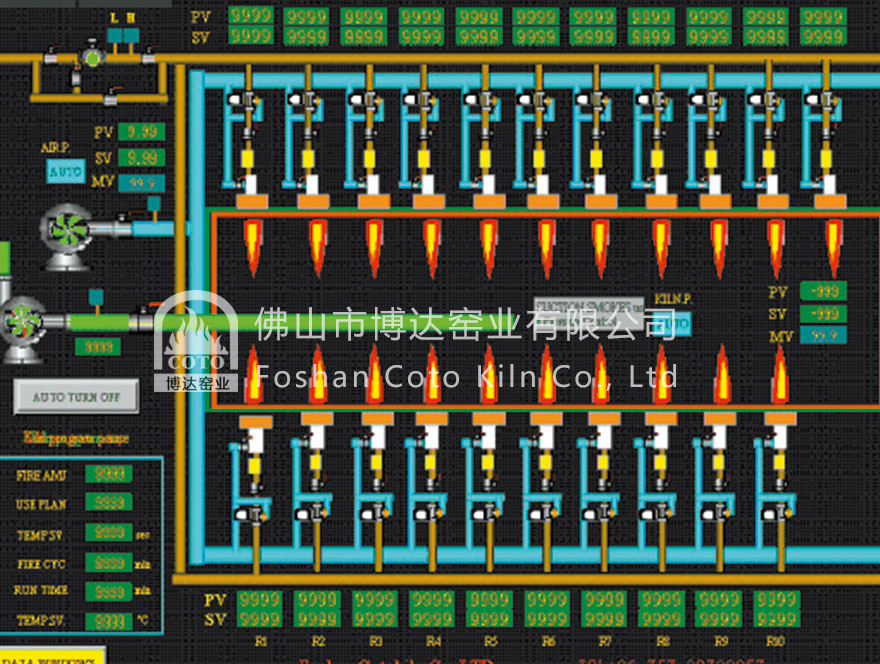The width and height of the screenshot is (880, 664).
Task: Click the rightmost top-row burner flame
Action: coord(834,248)
